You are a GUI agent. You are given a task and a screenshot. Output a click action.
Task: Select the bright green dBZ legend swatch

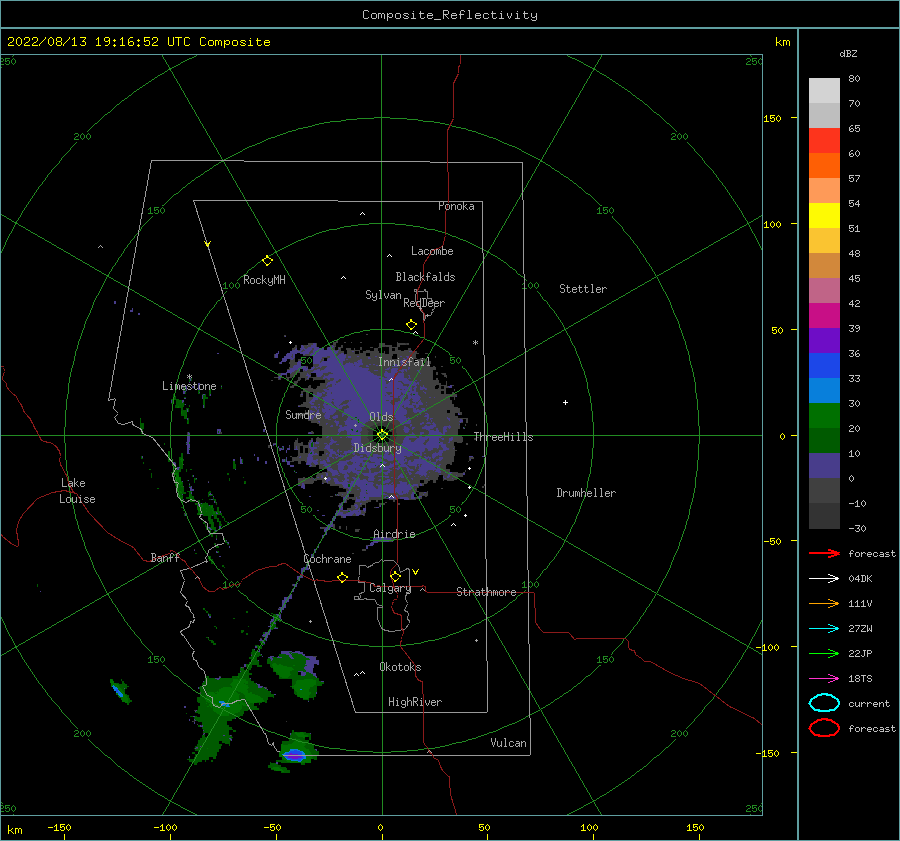[824, 416]
